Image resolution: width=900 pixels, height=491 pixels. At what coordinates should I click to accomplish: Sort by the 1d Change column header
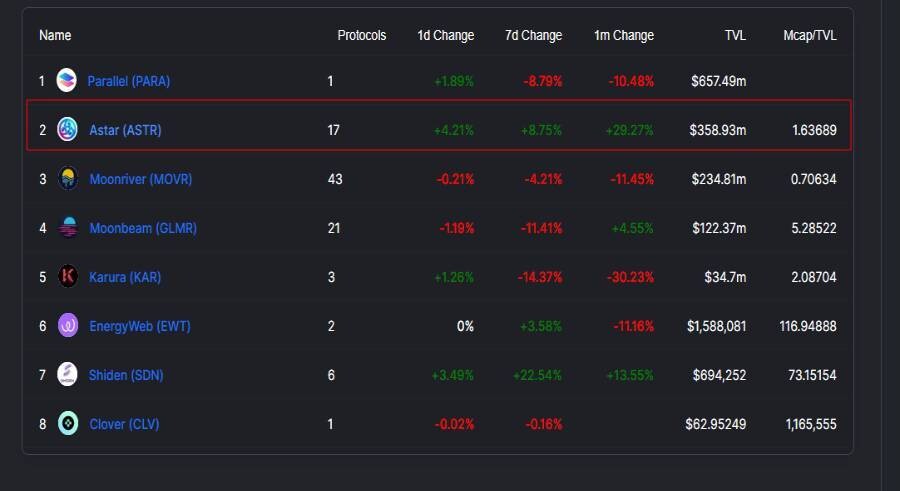point(445,36)
